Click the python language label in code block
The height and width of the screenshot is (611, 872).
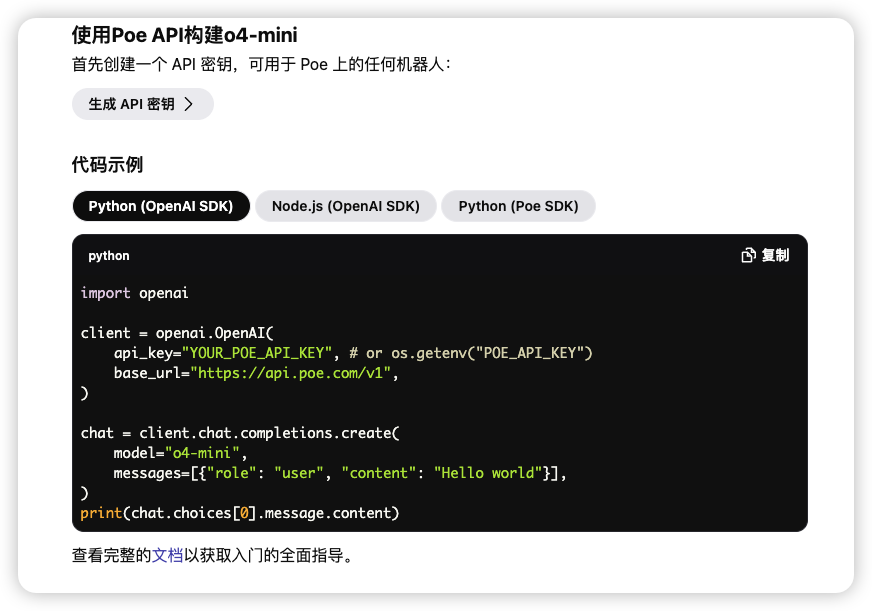[109, 256]
